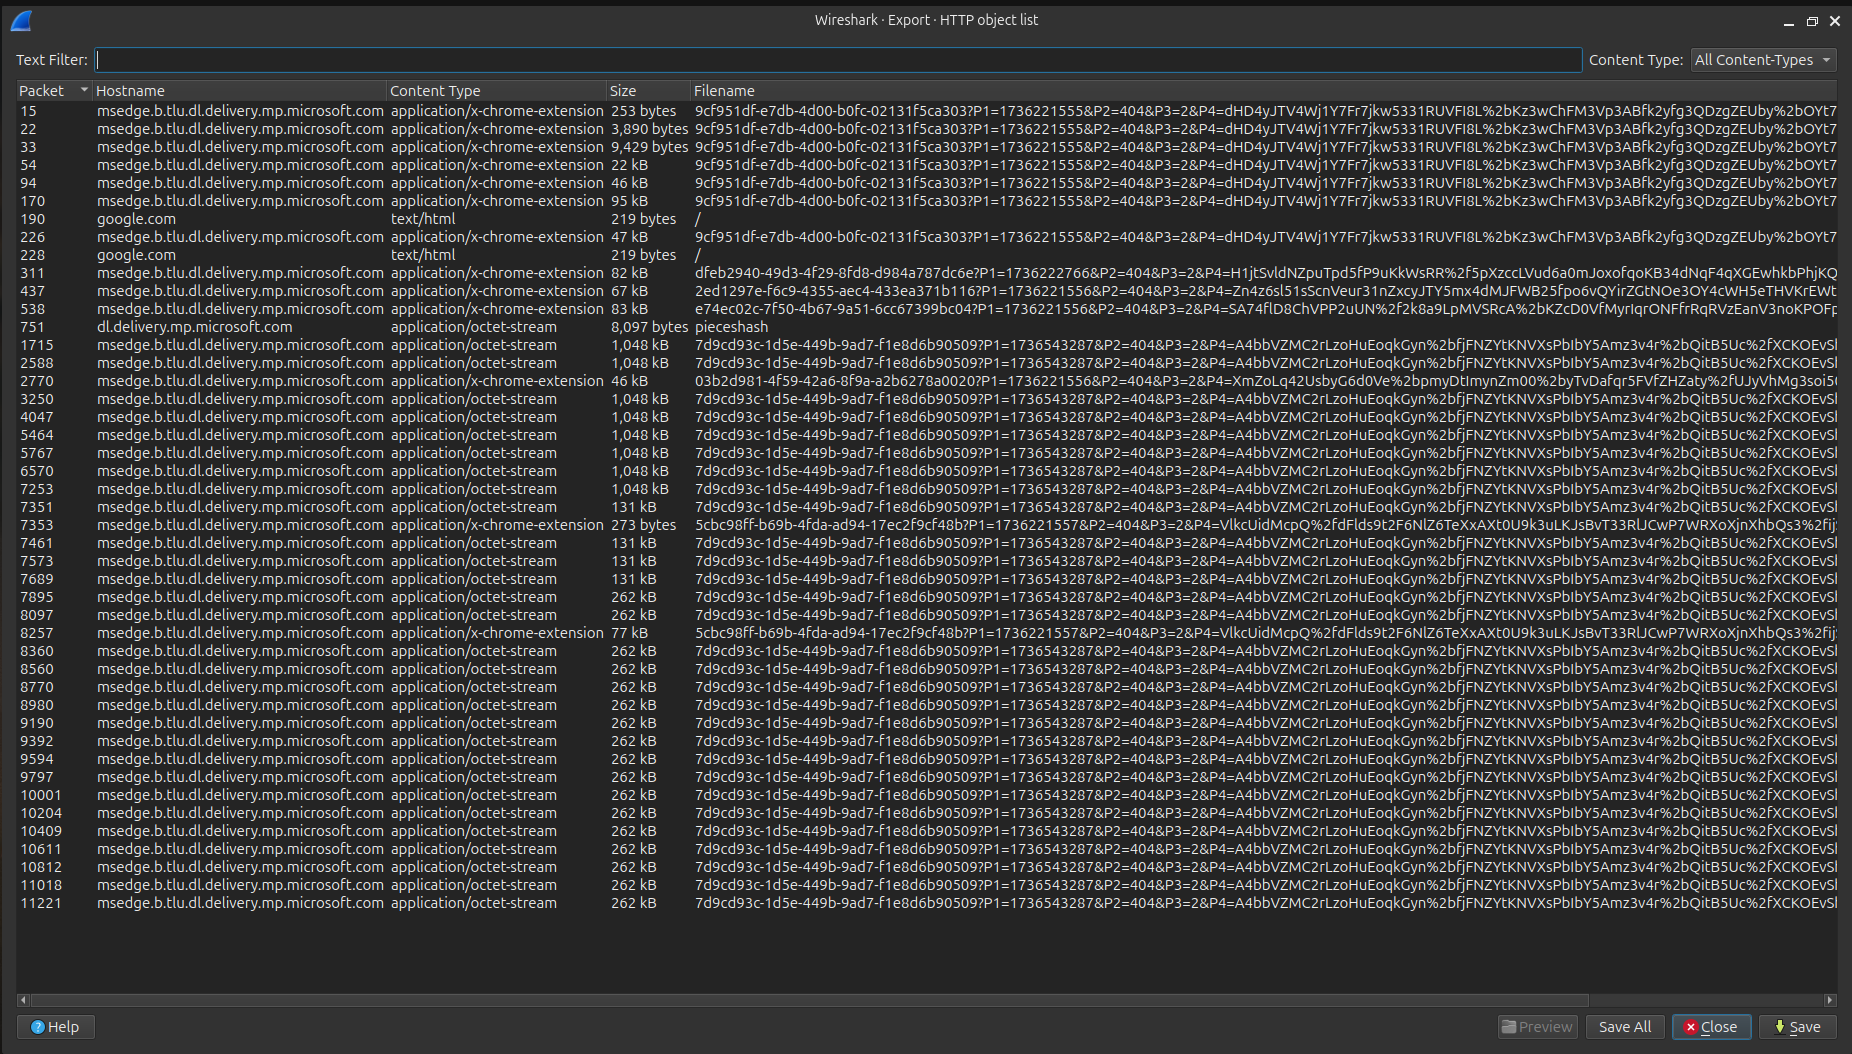Sort by the Hostname column header
The width and height of the screenshot is (1852, 1054).
240,91
